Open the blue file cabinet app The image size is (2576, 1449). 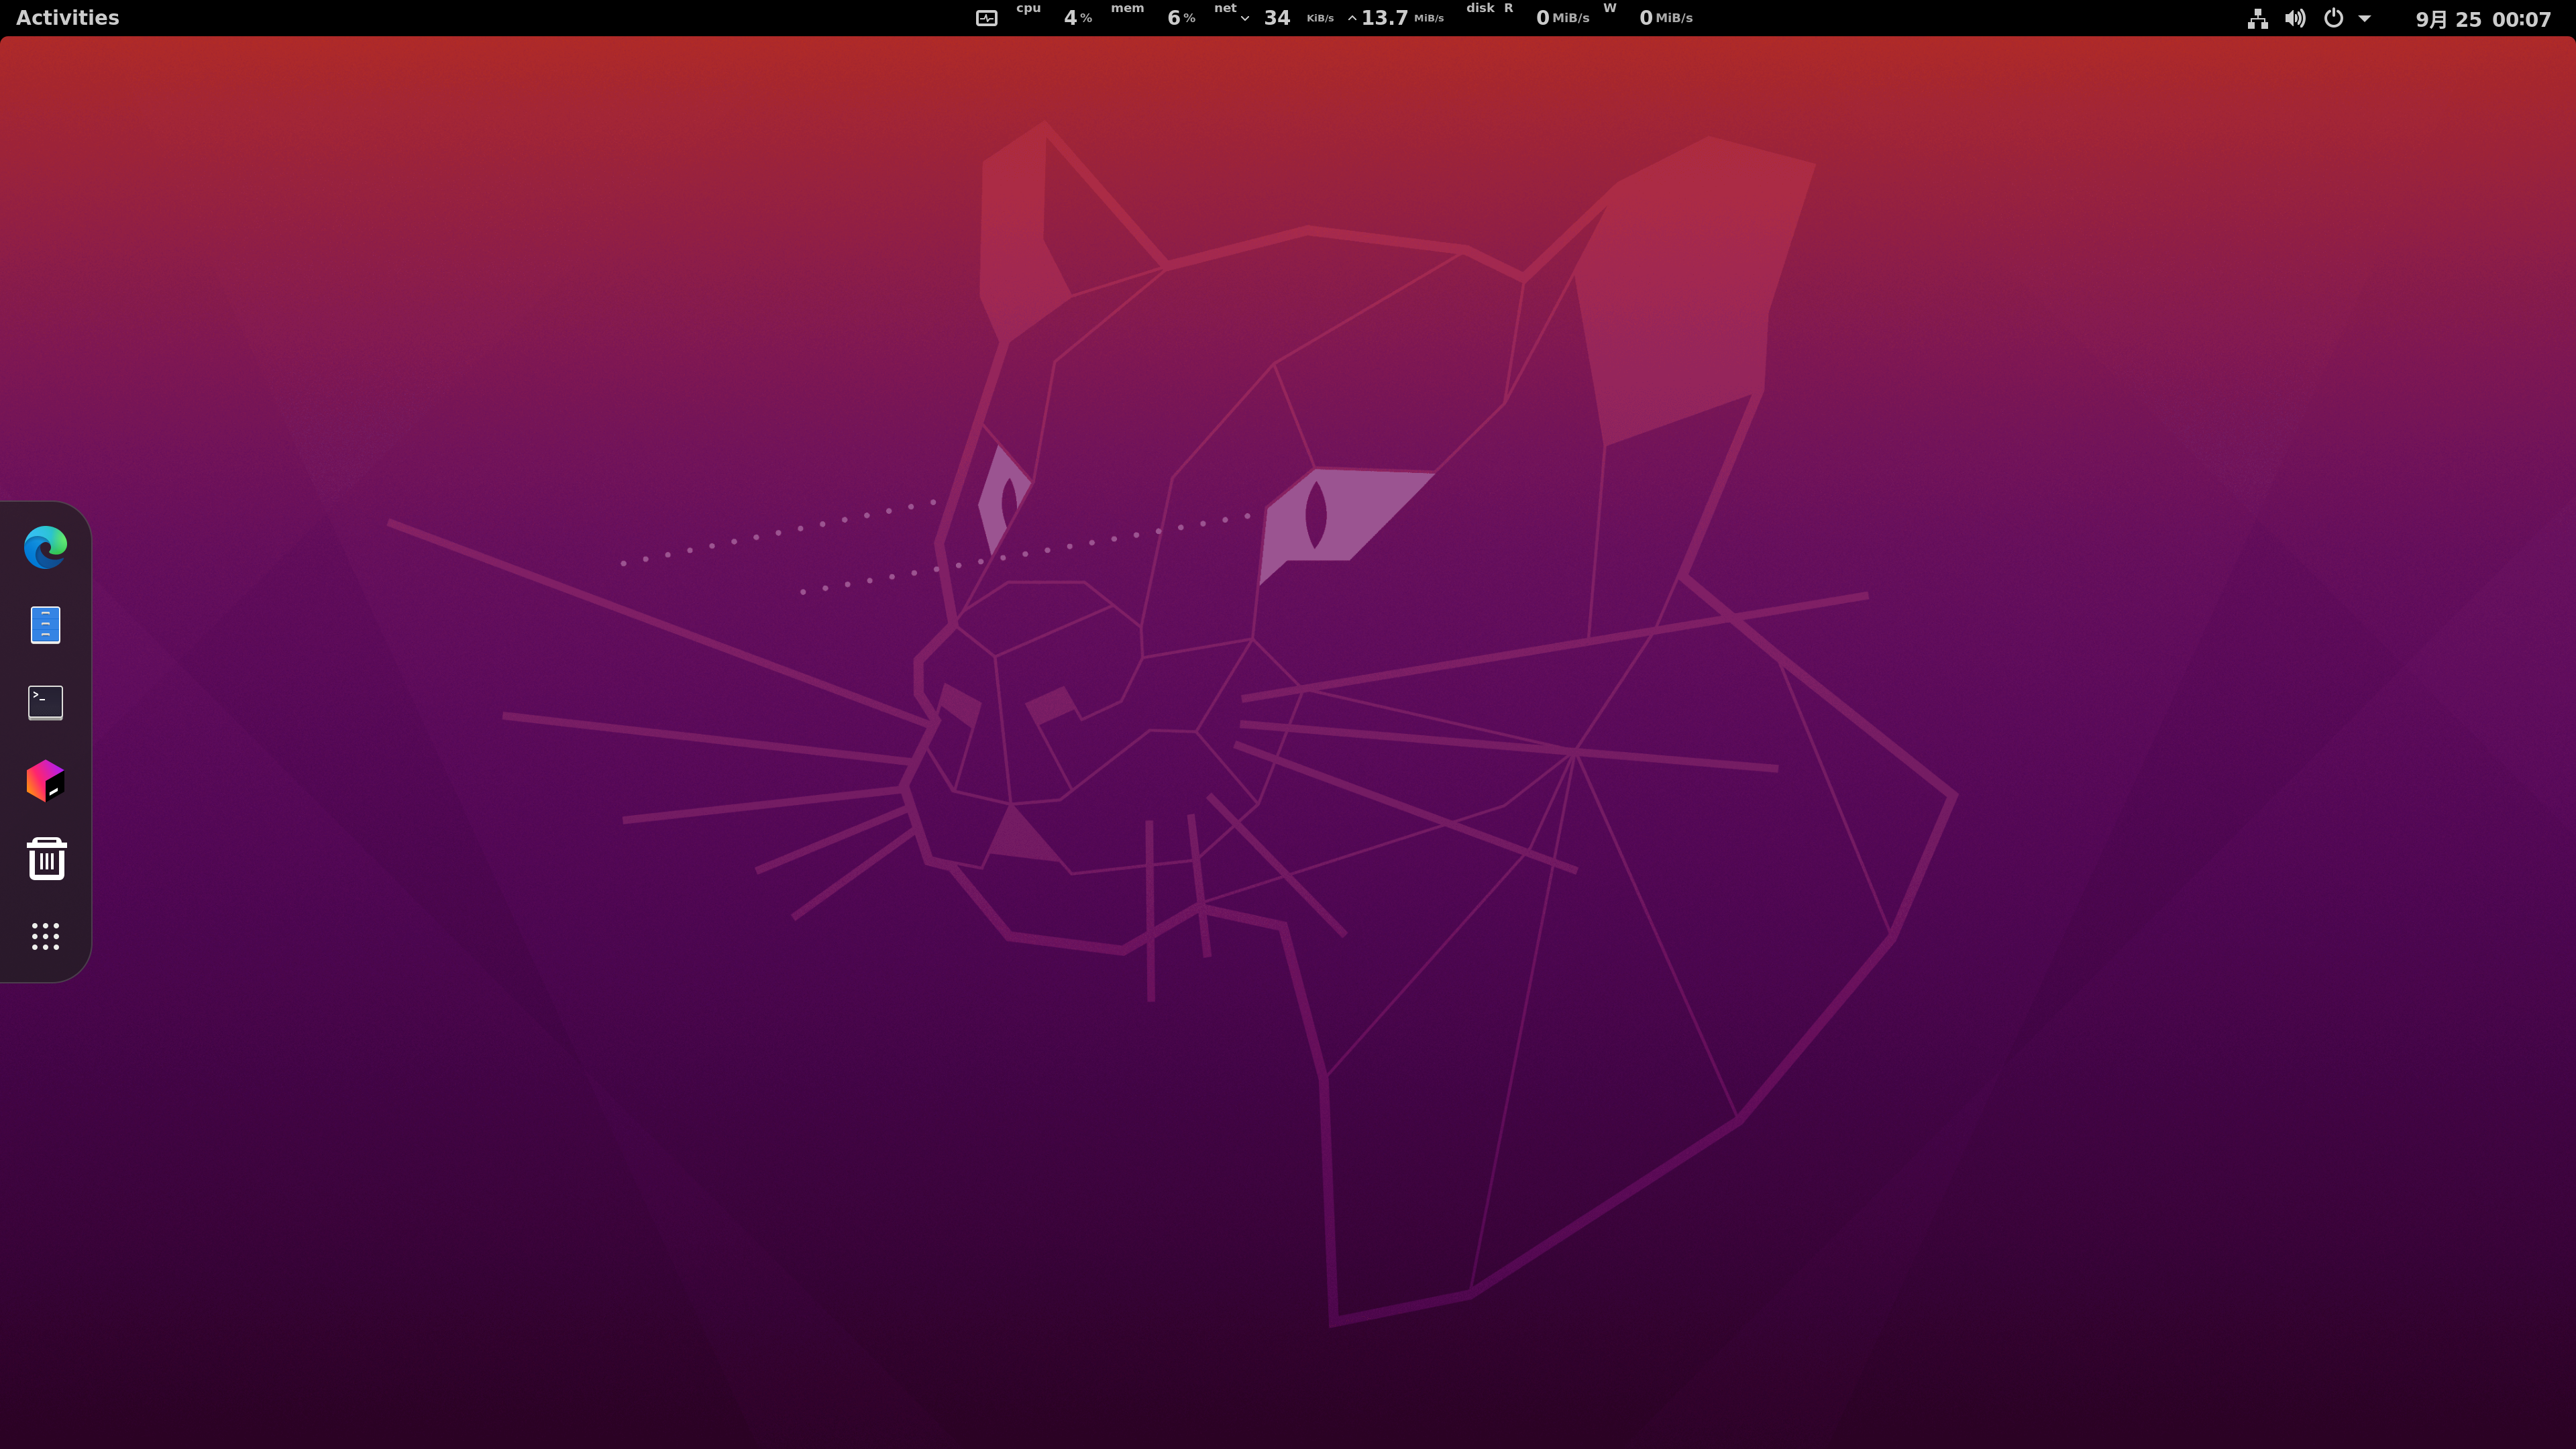(45, 625)
